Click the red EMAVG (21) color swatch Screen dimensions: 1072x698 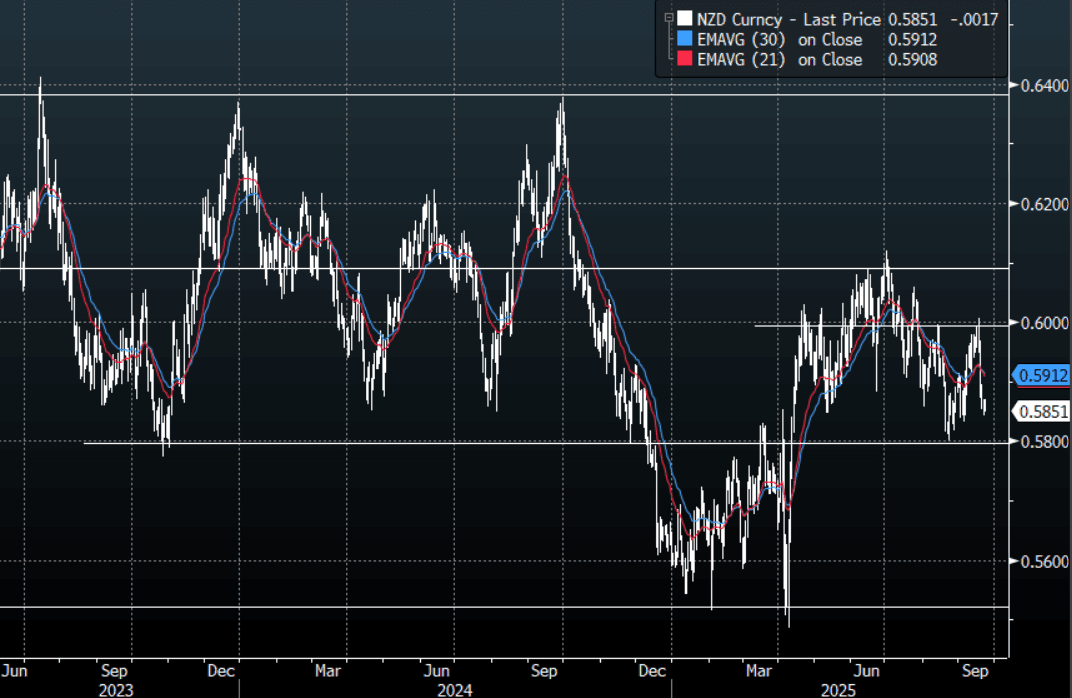pyautogui.click(x=684, y=60)
